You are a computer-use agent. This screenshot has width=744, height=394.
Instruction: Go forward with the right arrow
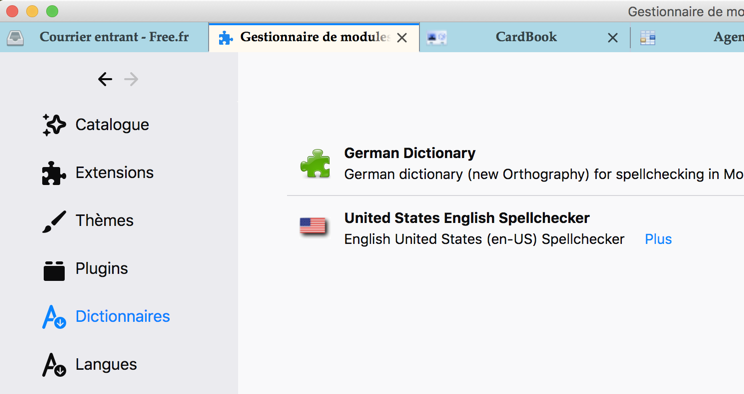pos(131,79)
